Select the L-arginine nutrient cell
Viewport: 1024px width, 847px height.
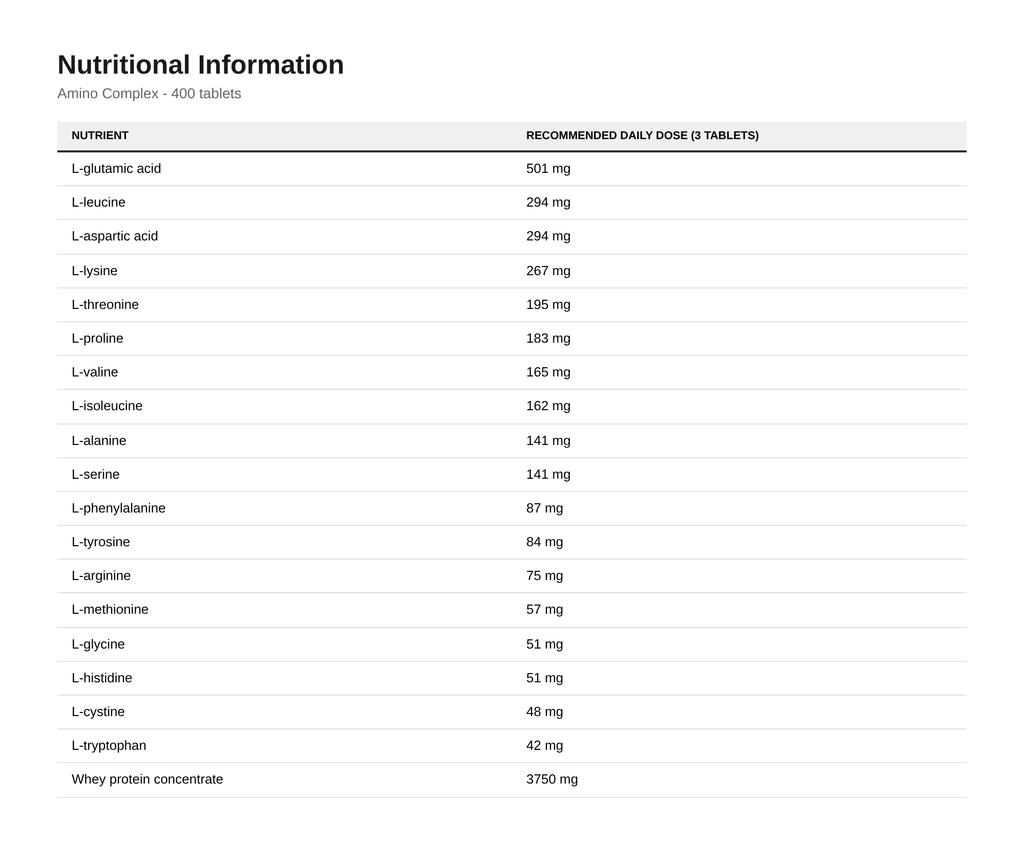pyautogui.click(x=101, y=576)
